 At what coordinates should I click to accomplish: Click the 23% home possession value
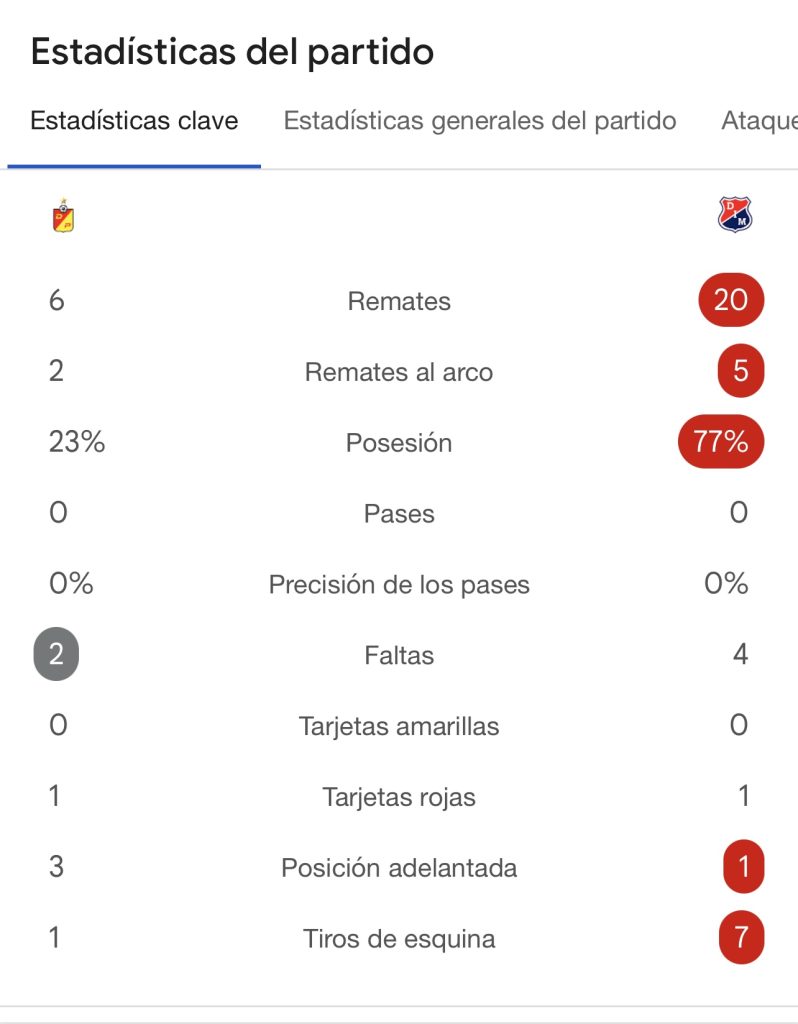tap(77, 442)
